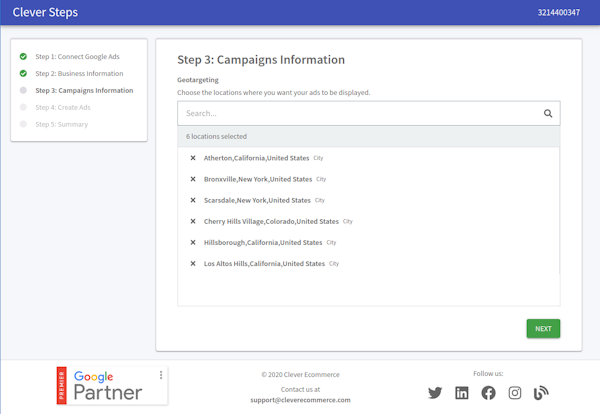600x414 pixels.
Task: Focus the location search field
Action: (360, 113)
